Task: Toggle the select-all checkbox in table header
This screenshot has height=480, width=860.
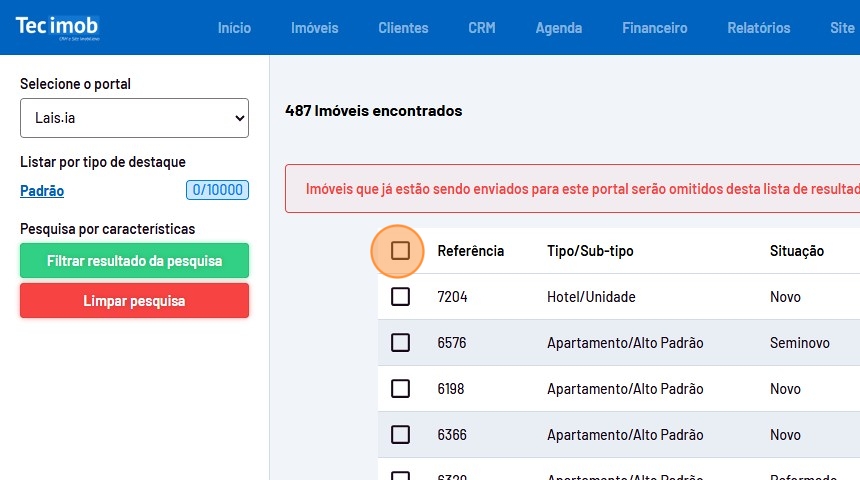Action: [x=400, y=250]
